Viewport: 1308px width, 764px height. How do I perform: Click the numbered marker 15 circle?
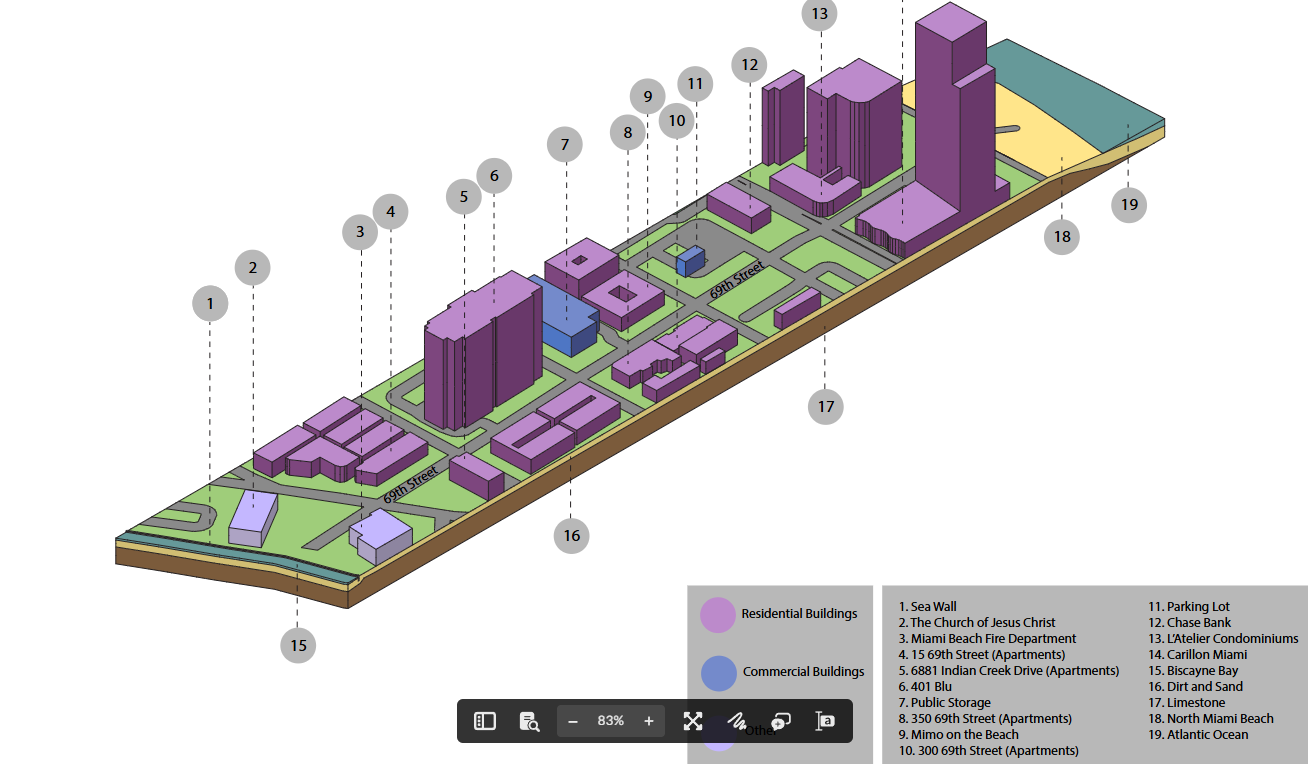coord(298,645)
